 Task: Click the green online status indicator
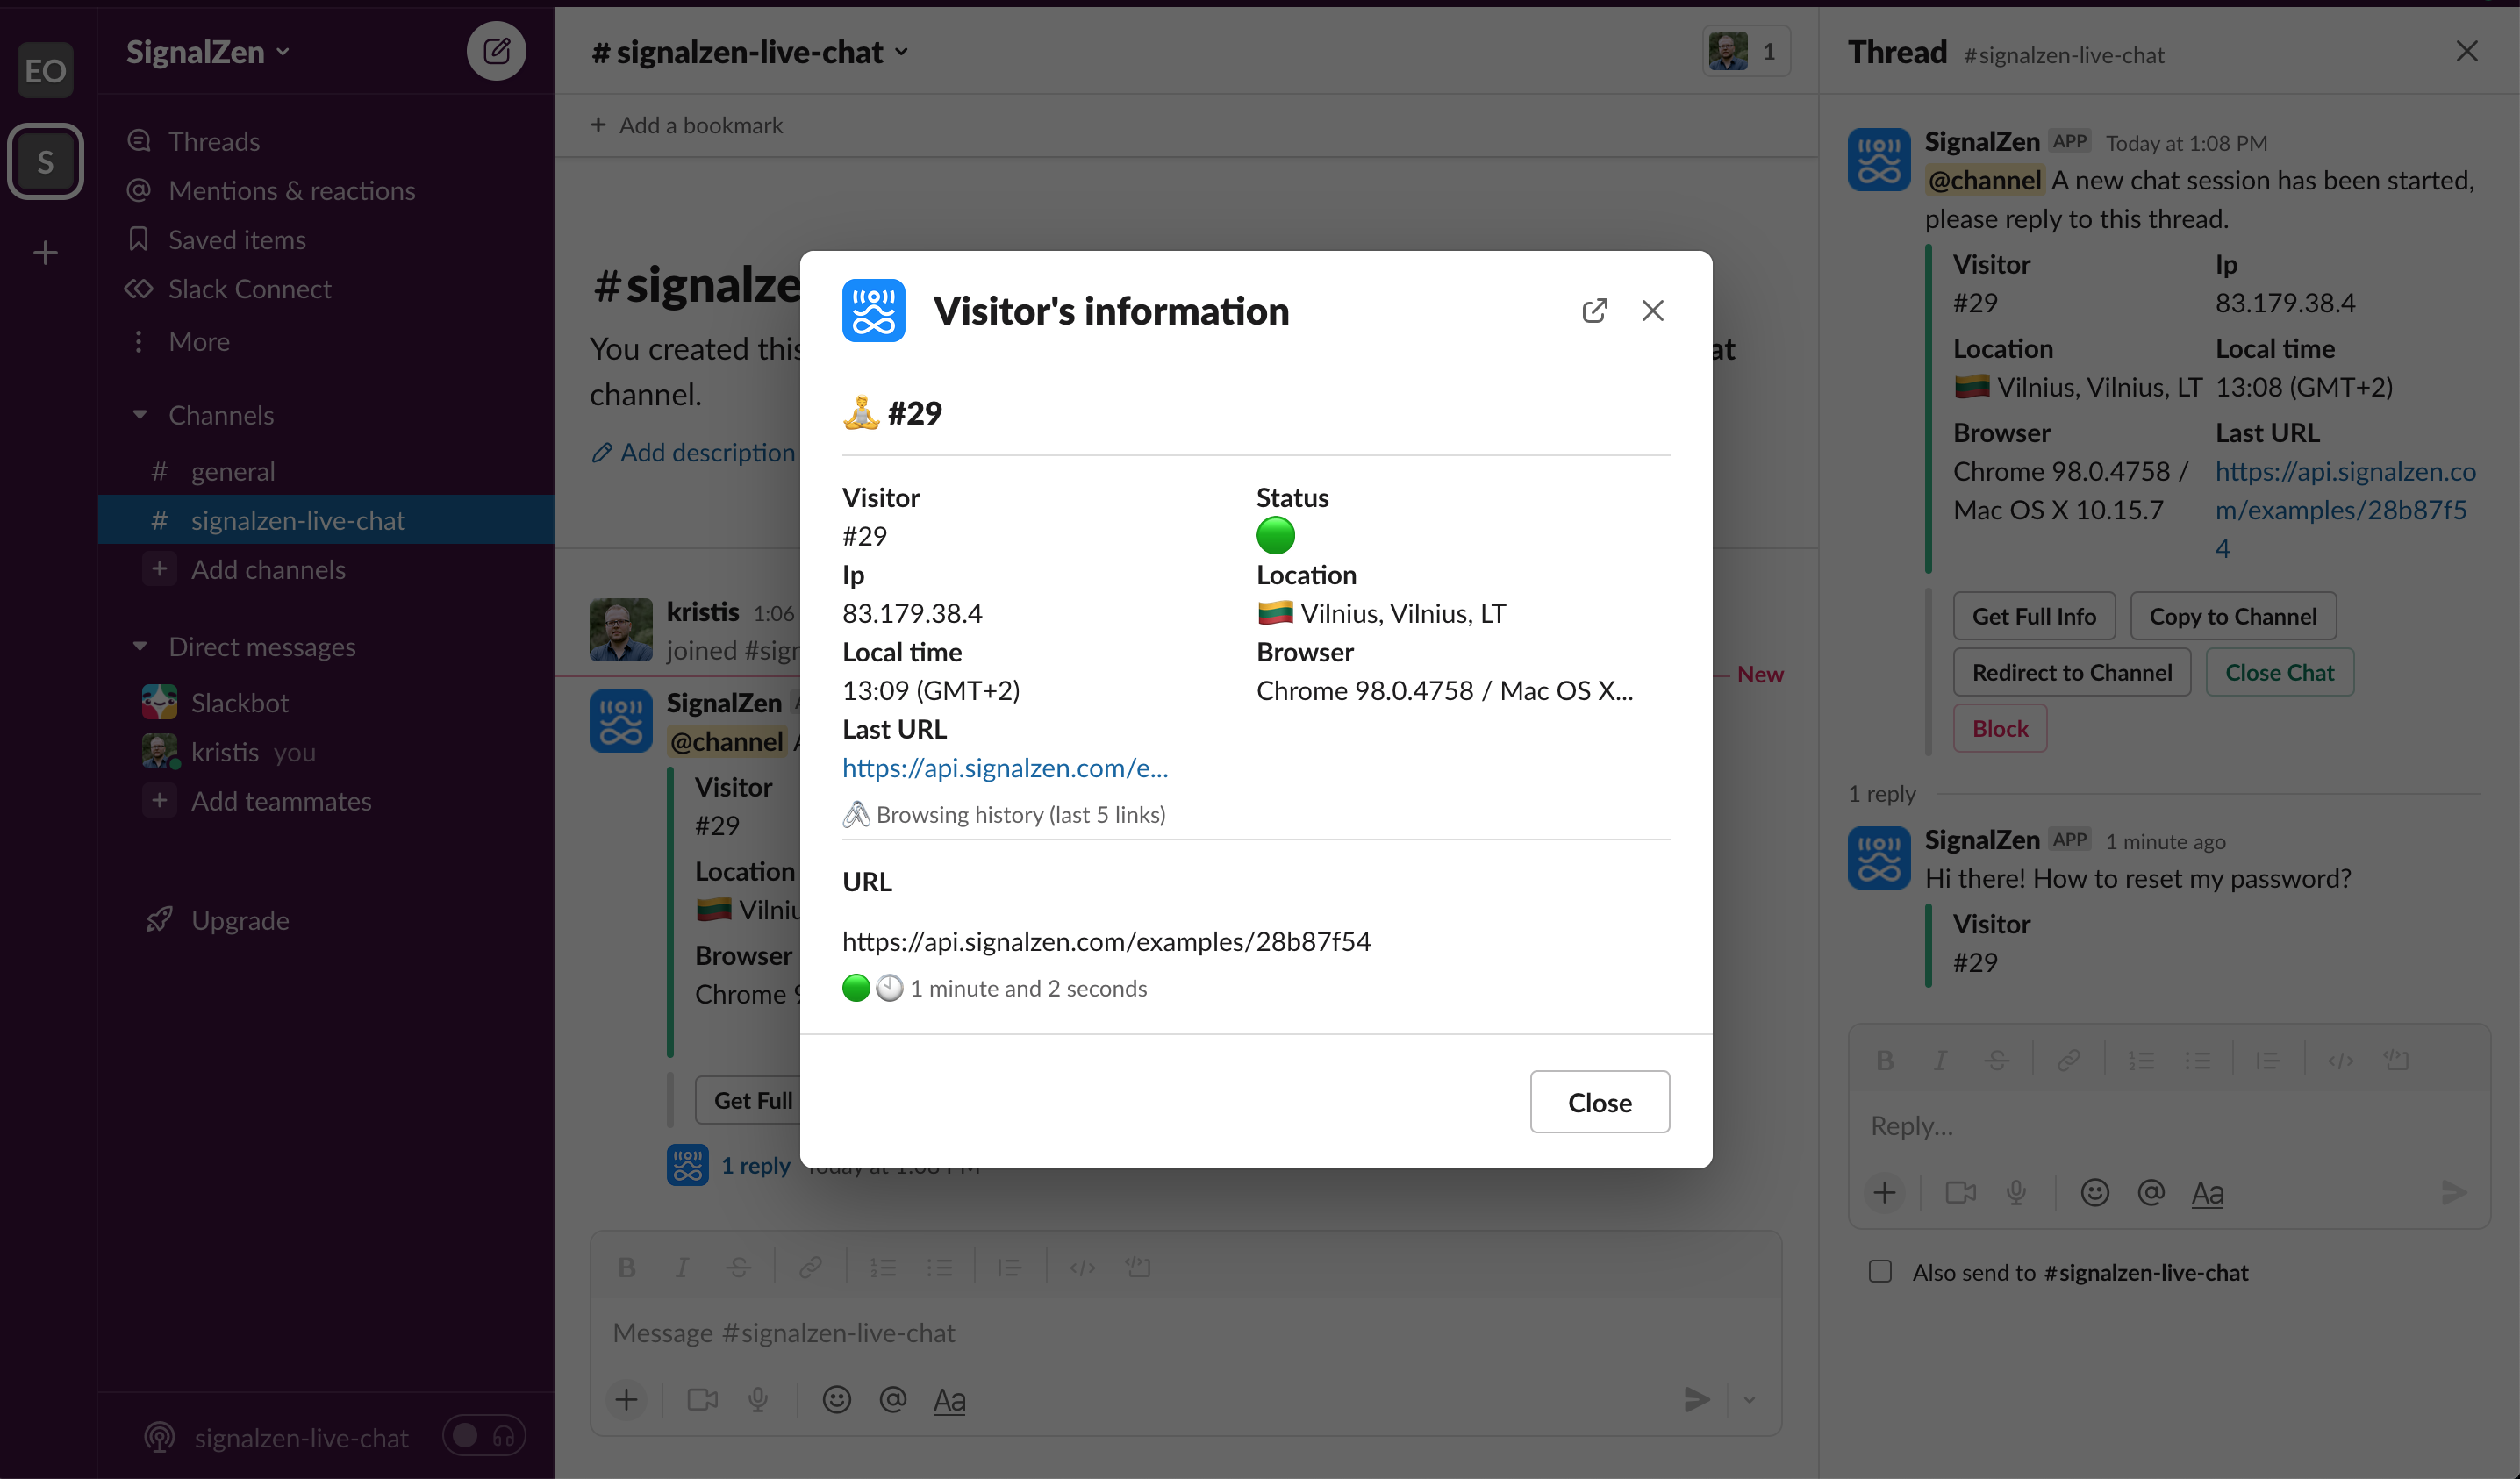(x=1275, y=535)
